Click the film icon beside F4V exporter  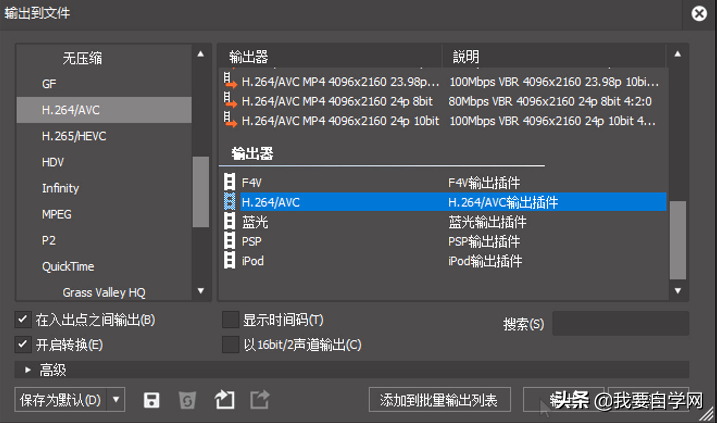230,182
